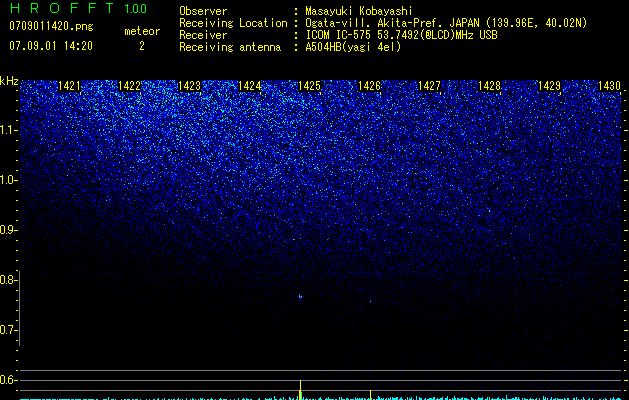This screenshot has height=400, width=629.
Task: Click the 1430 time marker
Action: pos(610,85)
